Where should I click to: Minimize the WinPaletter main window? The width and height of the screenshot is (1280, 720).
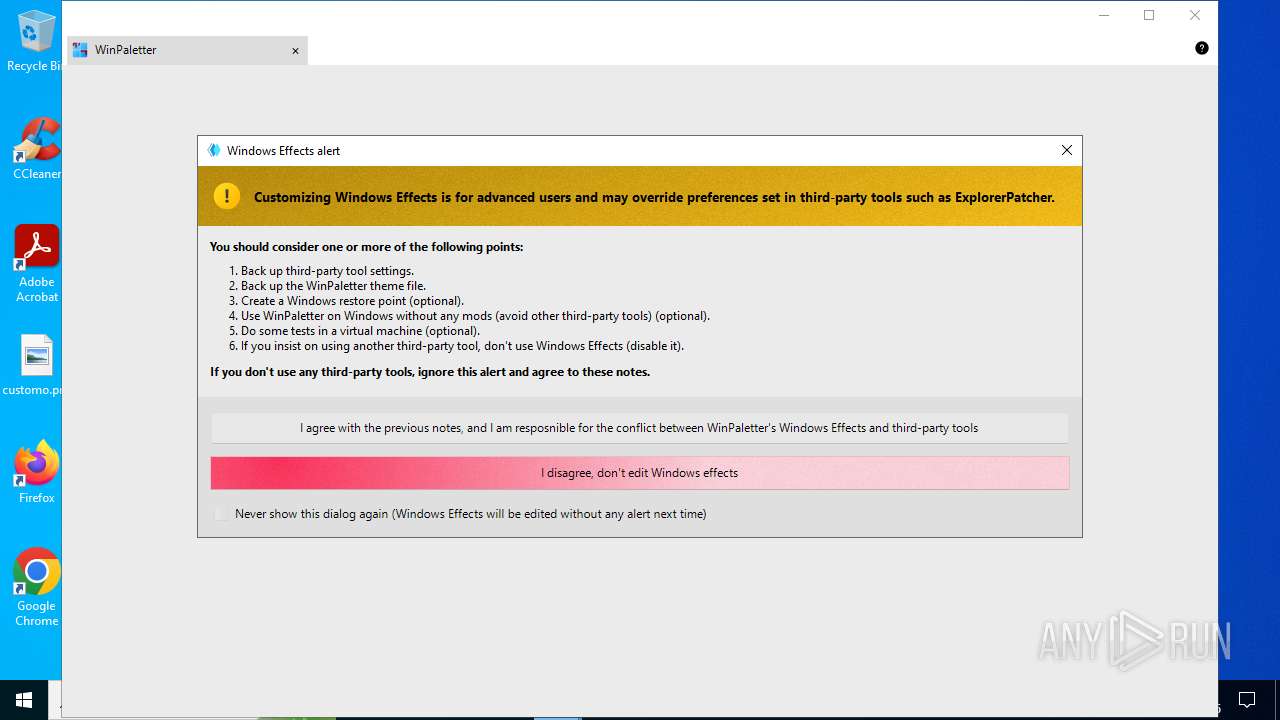tap(1104, 15)
